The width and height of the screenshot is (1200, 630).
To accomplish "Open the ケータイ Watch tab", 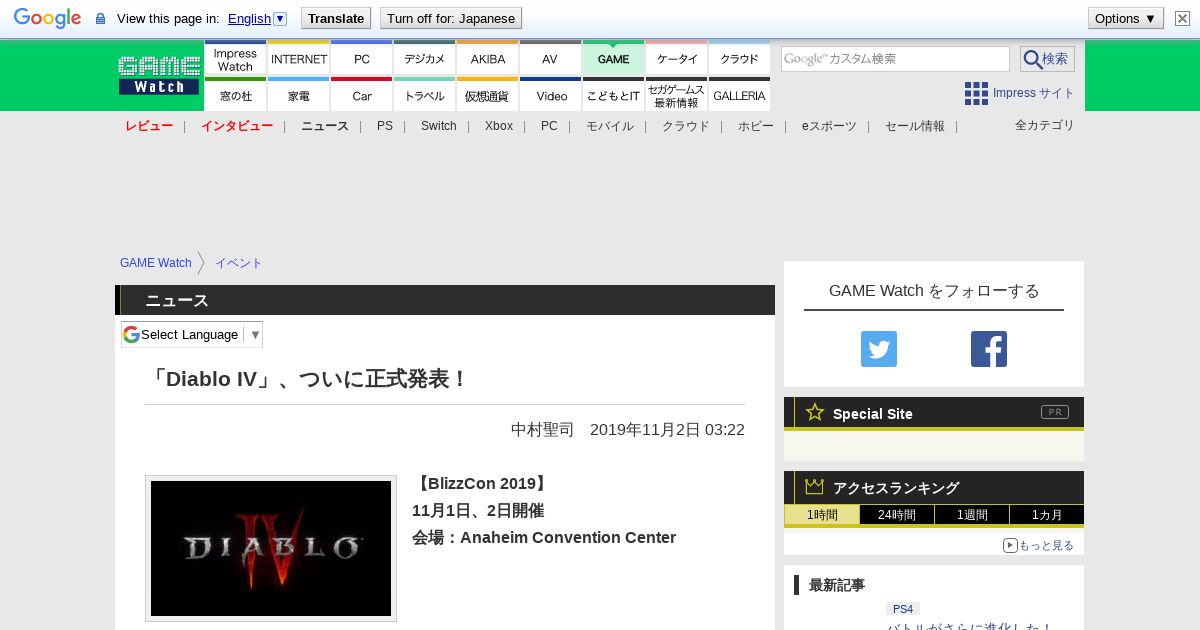I will click(677, 59).
